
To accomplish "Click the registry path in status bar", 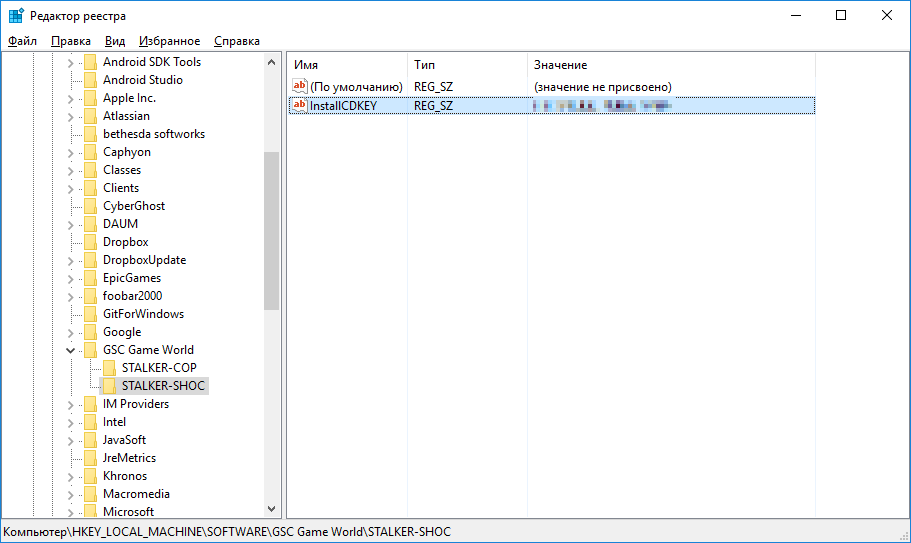I will click(227, 532).
